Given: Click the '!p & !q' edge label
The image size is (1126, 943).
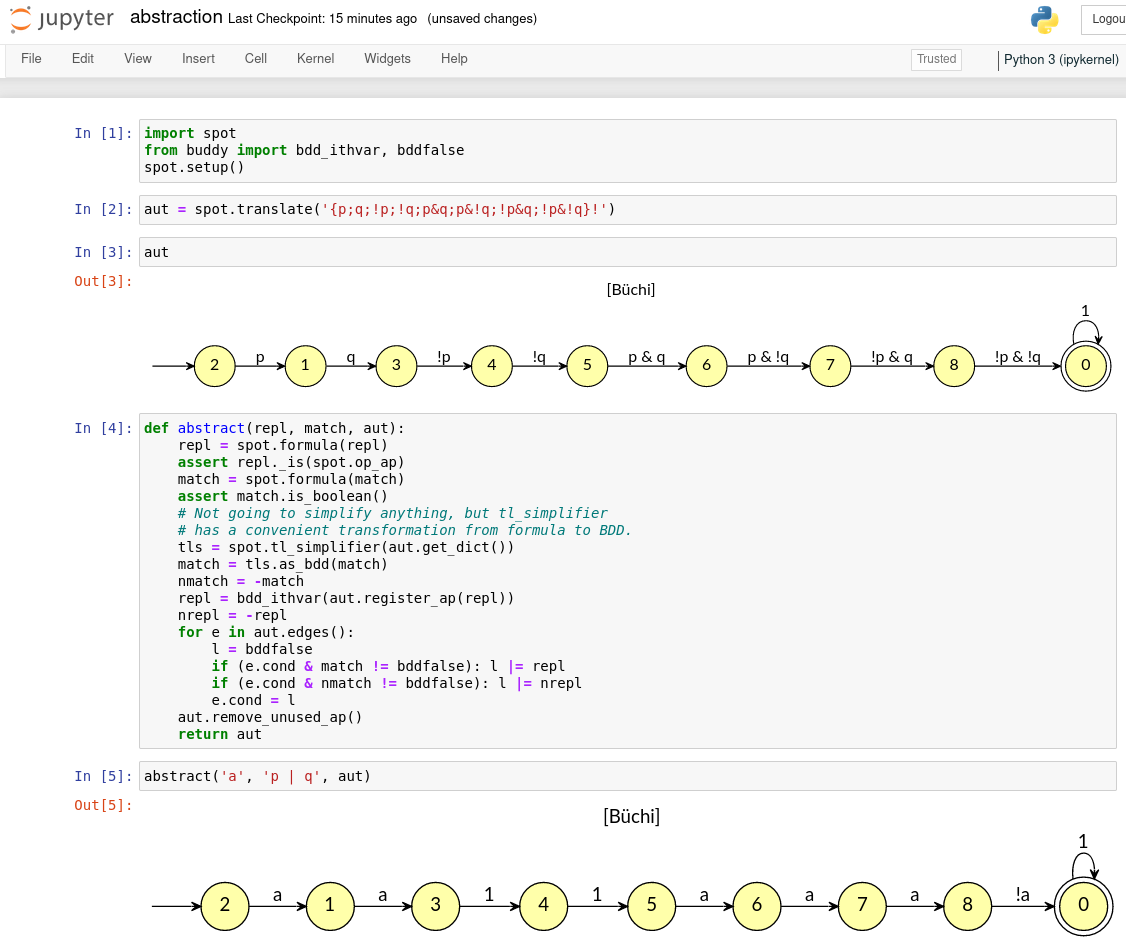Looking at the screenshot, I should click(x=1018, y=357).
